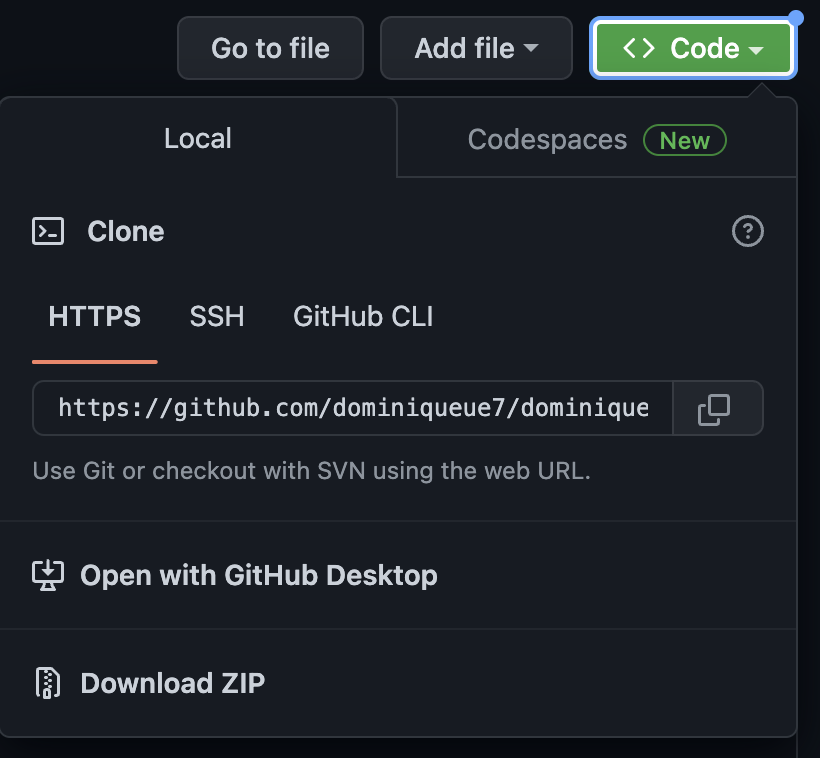This screenshot has width=820, height=758.
Task: Click the GitHub Desktop monitor download icon
Action: (x=48, y=575)
